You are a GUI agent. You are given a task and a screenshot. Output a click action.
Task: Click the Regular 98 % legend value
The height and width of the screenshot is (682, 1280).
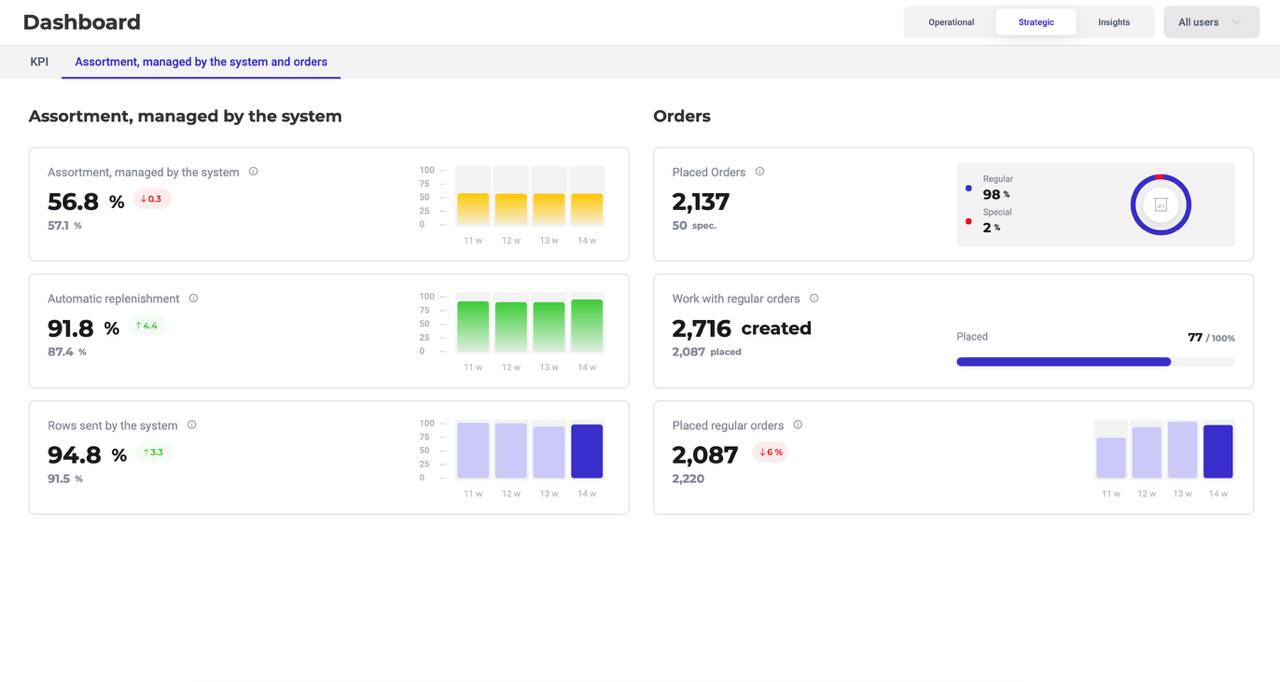[x=996, y=194]
